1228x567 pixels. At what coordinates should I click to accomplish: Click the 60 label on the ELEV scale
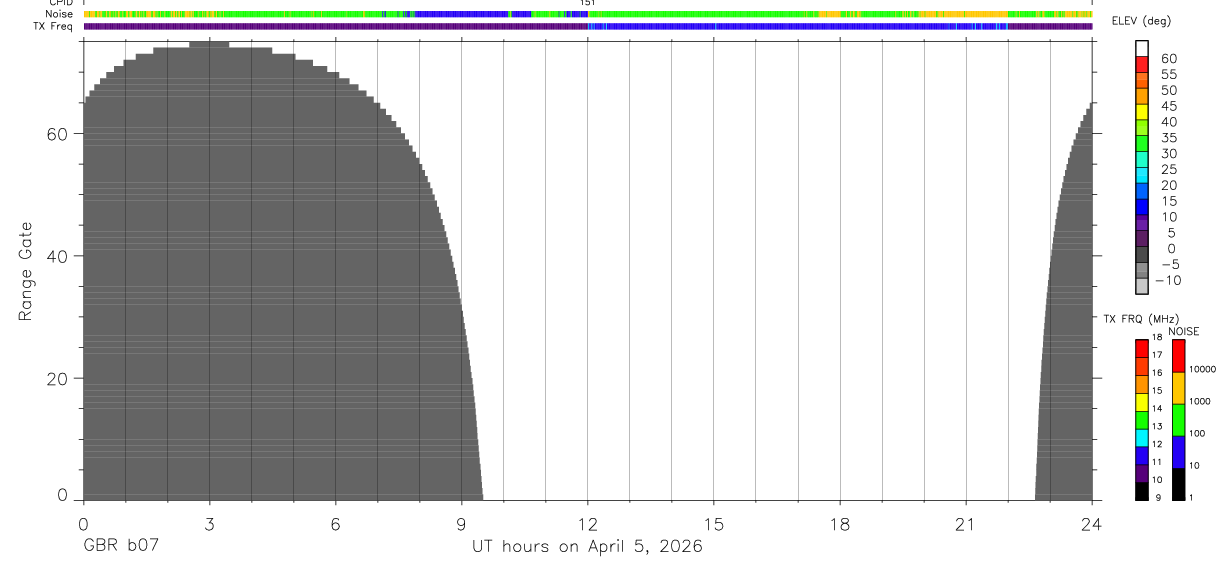1168,59
